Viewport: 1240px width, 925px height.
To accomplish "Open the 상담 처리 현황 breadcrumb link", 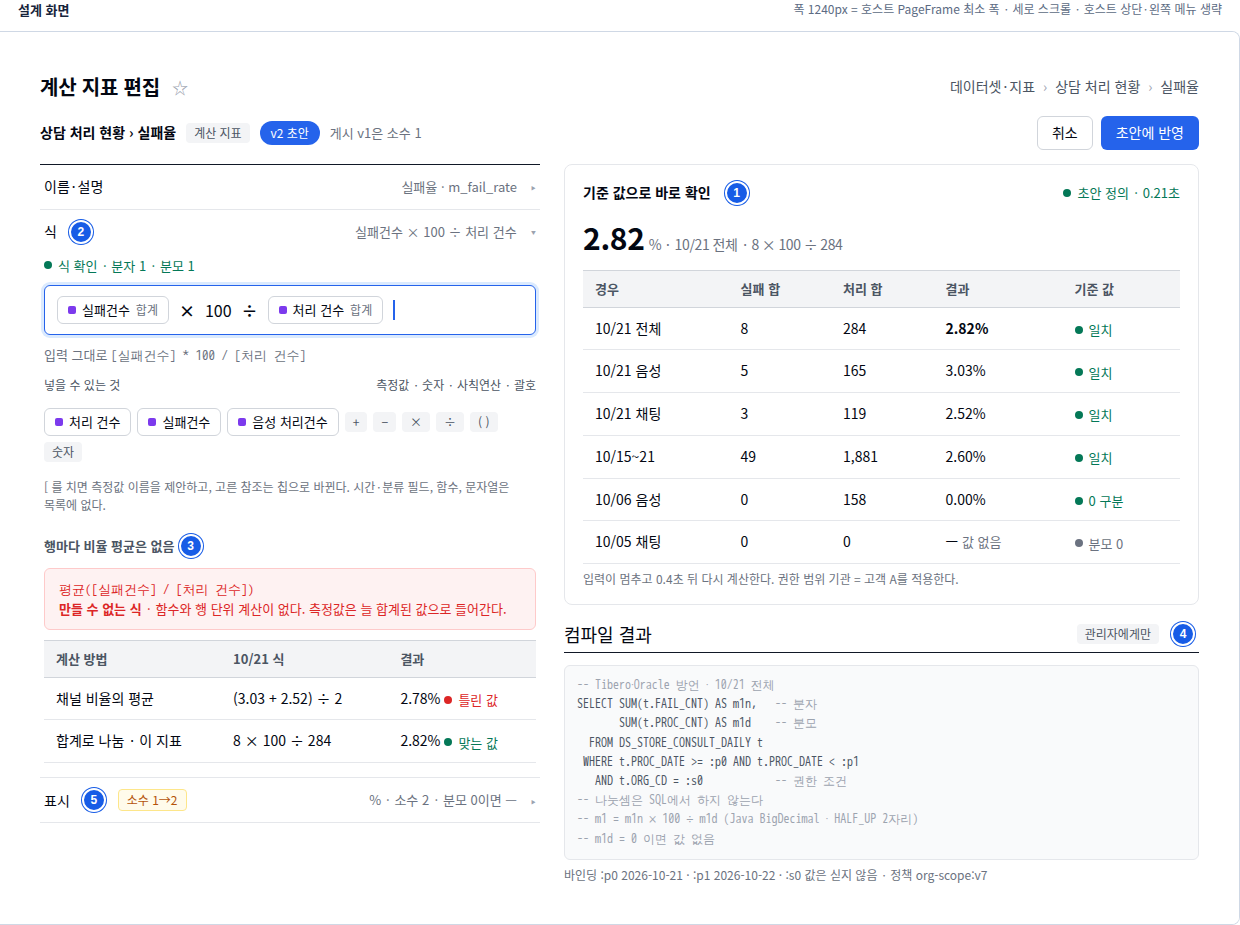I will [x=1097, y=87].
